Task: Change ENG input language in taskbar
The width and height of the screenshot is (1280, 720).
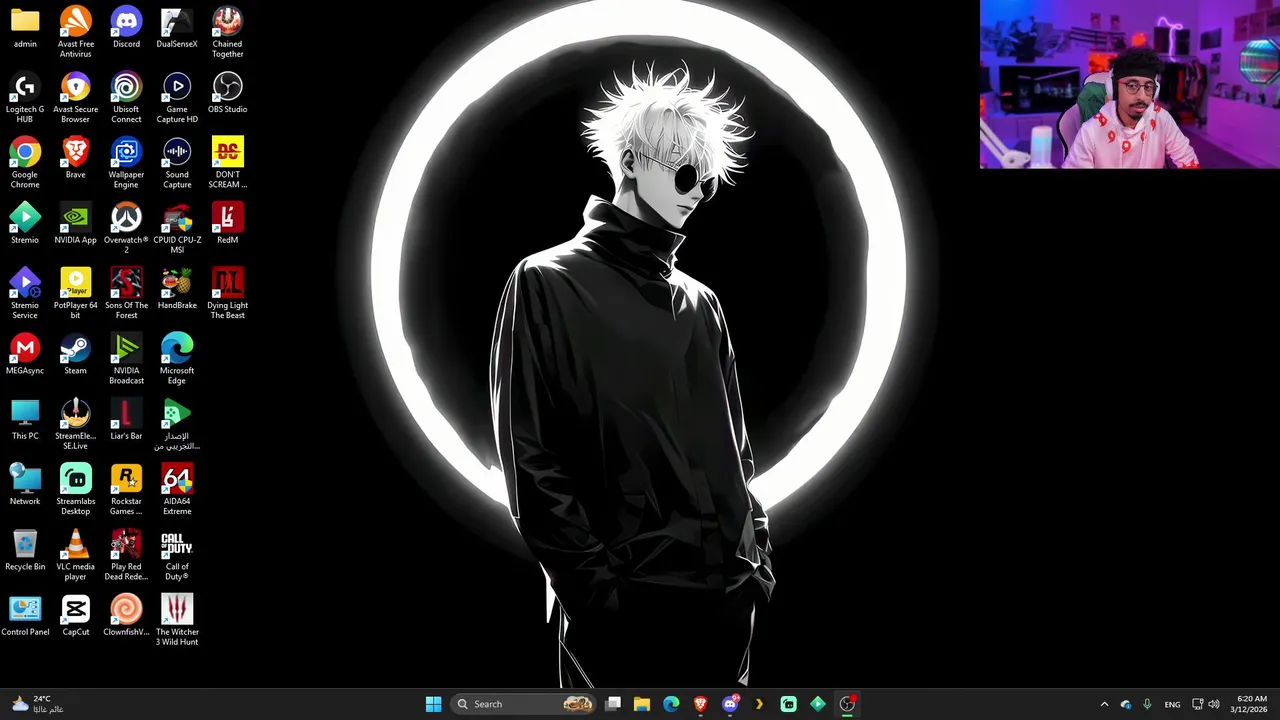Action: point(1172,704)
